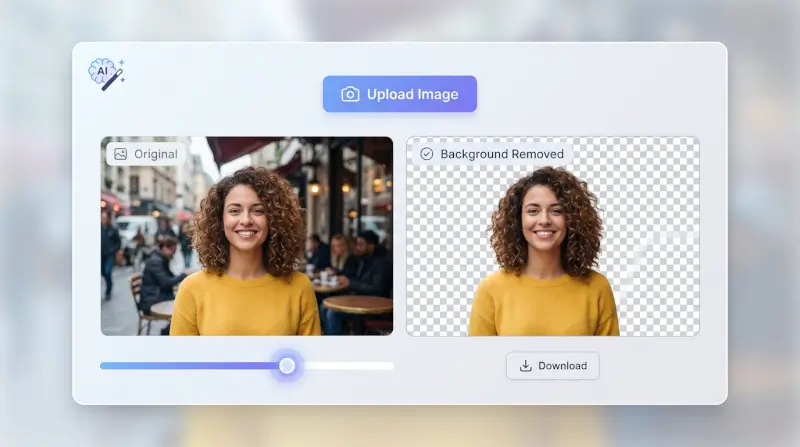Click the Background Removed label
Viewport: 800px width, 447px height.
(x=492, y=154)
